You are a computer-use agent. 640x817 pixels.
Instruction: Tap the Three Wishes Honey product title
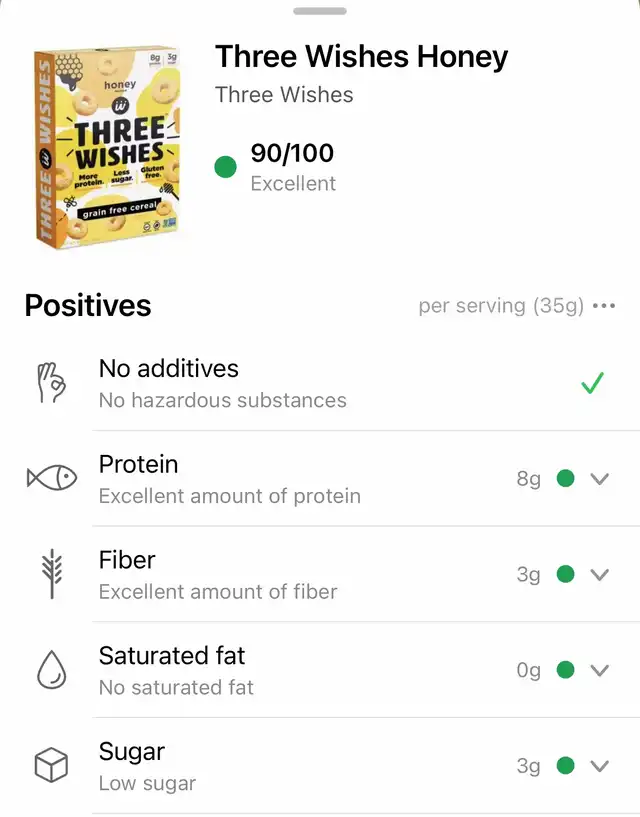coord(361,57)
